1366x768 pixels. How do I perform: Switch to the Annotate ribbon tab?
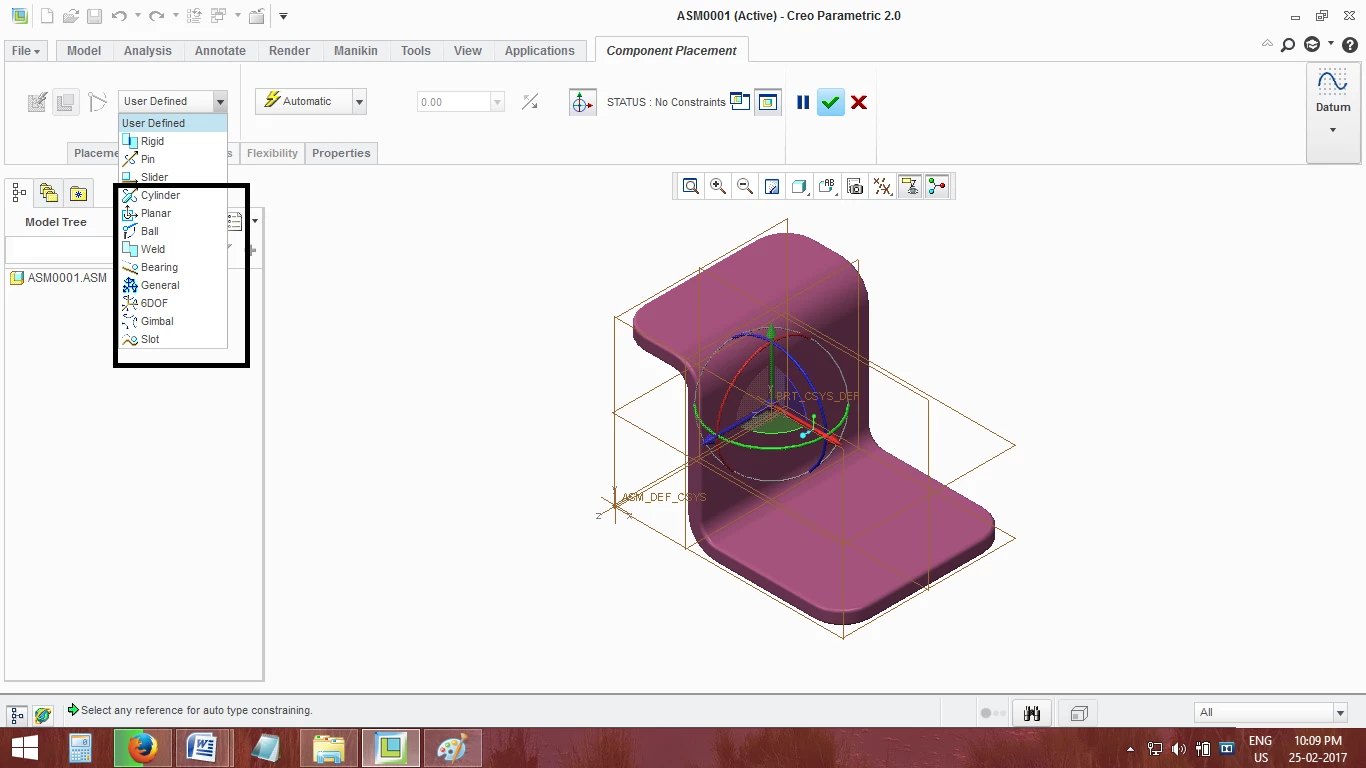(x=220, y=51)
